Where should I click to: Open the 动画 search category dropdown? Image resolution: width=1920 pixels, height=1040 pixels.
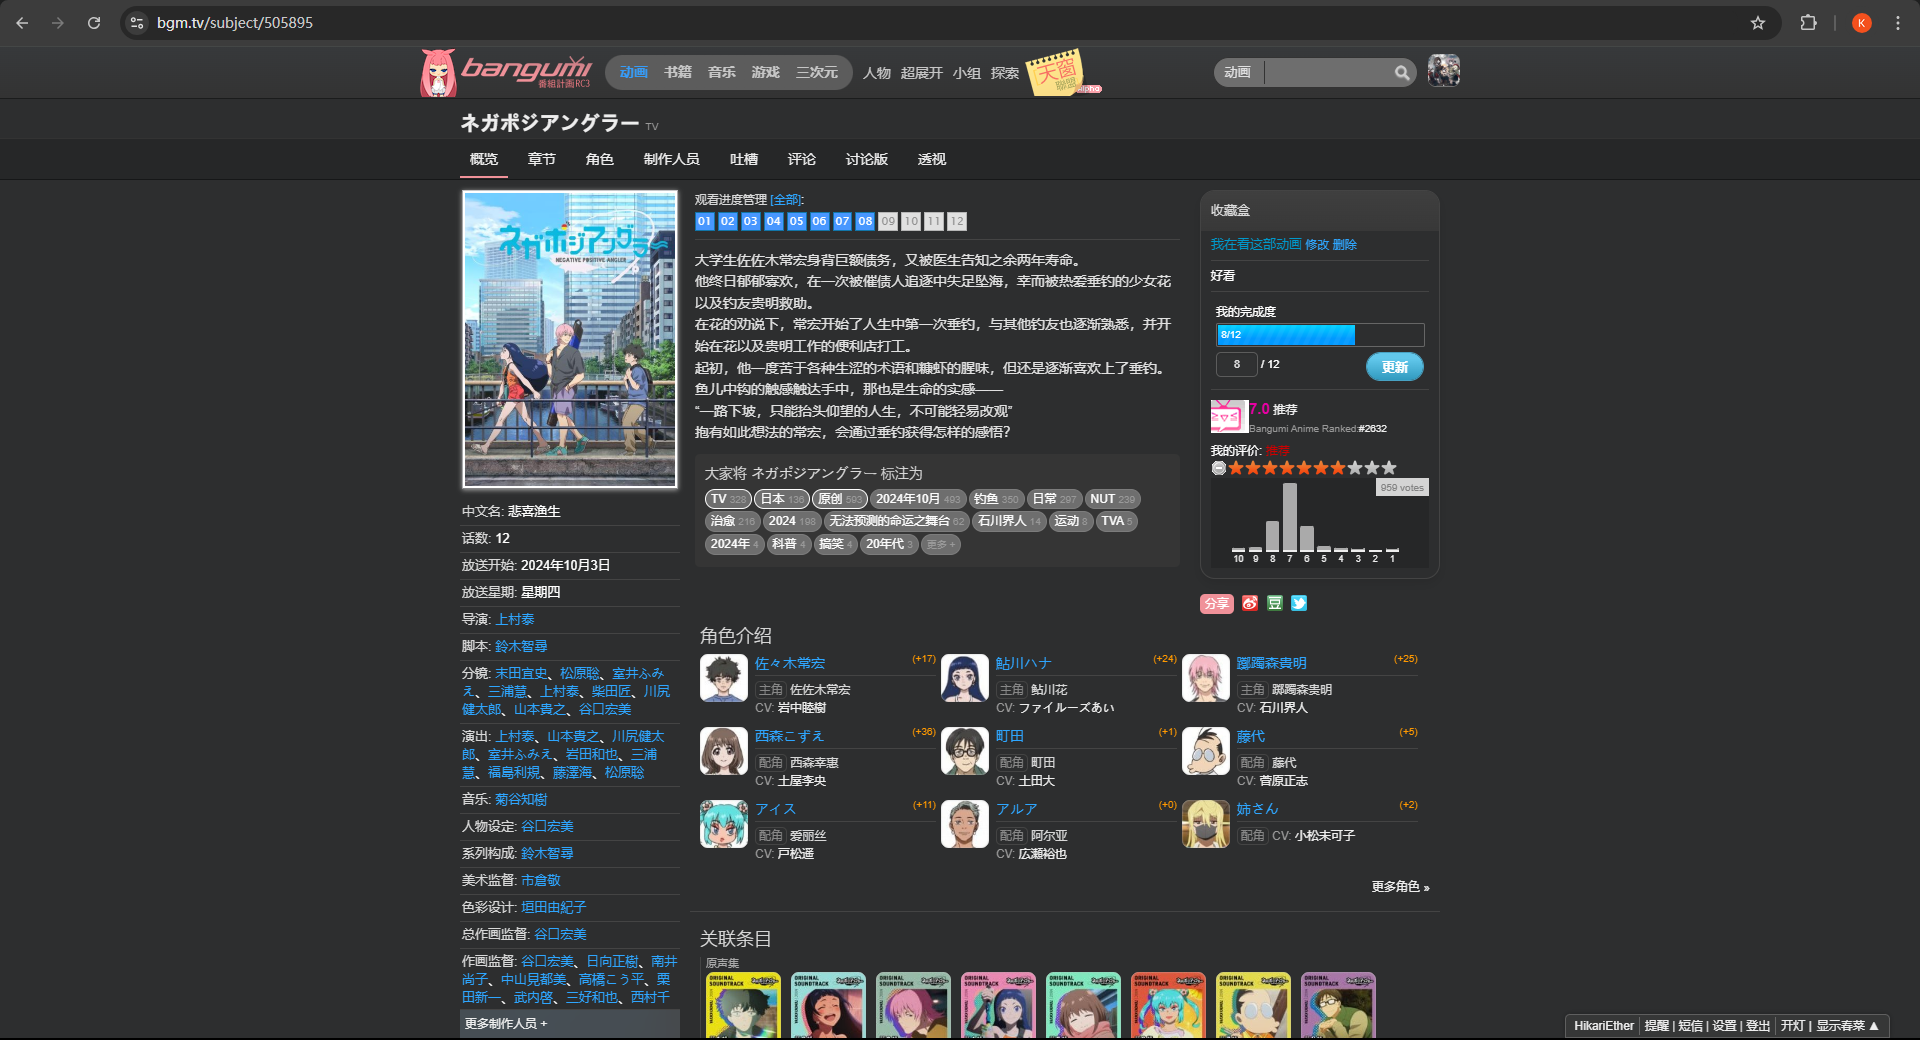tap(1238, 72)
